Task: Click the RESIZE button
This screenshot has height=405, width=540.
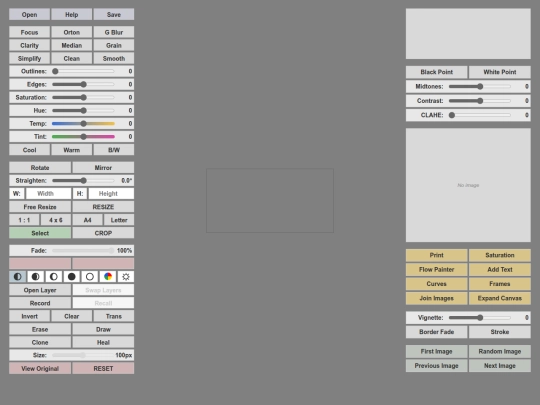Action: [103, 207]
